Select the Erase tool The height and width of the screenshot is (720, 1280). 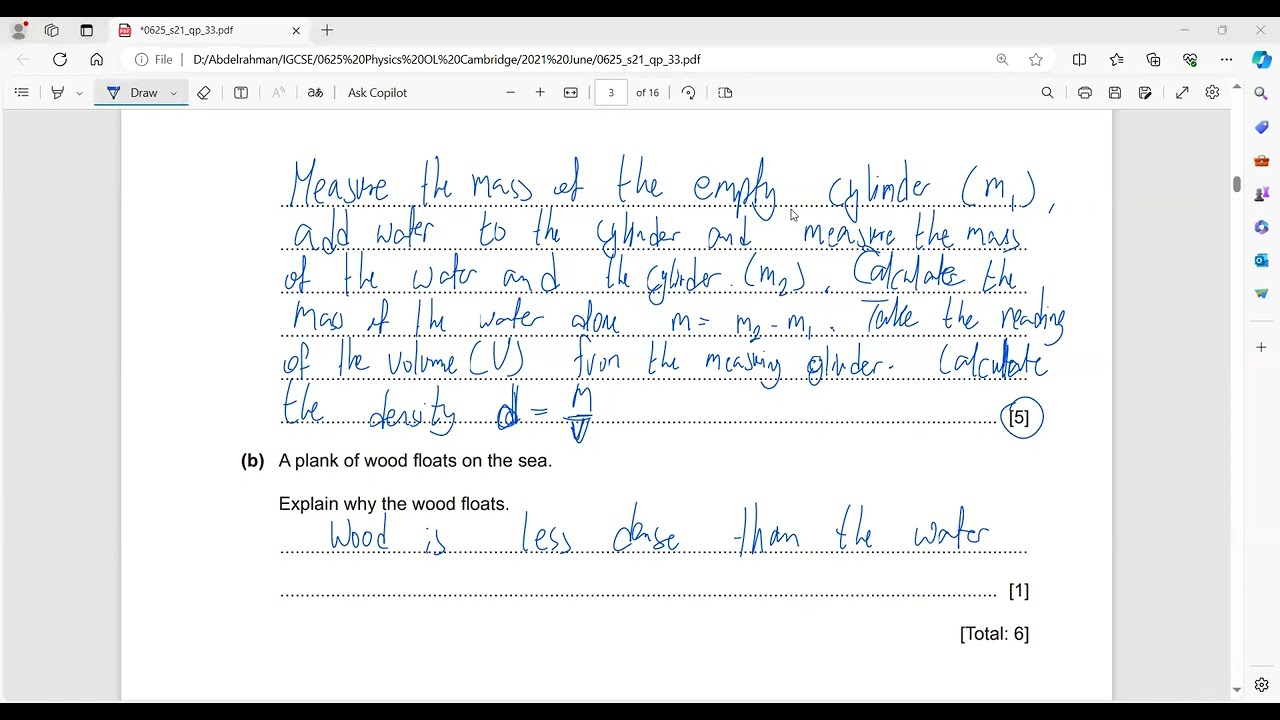pyautogui.click(x=204, y=92)
